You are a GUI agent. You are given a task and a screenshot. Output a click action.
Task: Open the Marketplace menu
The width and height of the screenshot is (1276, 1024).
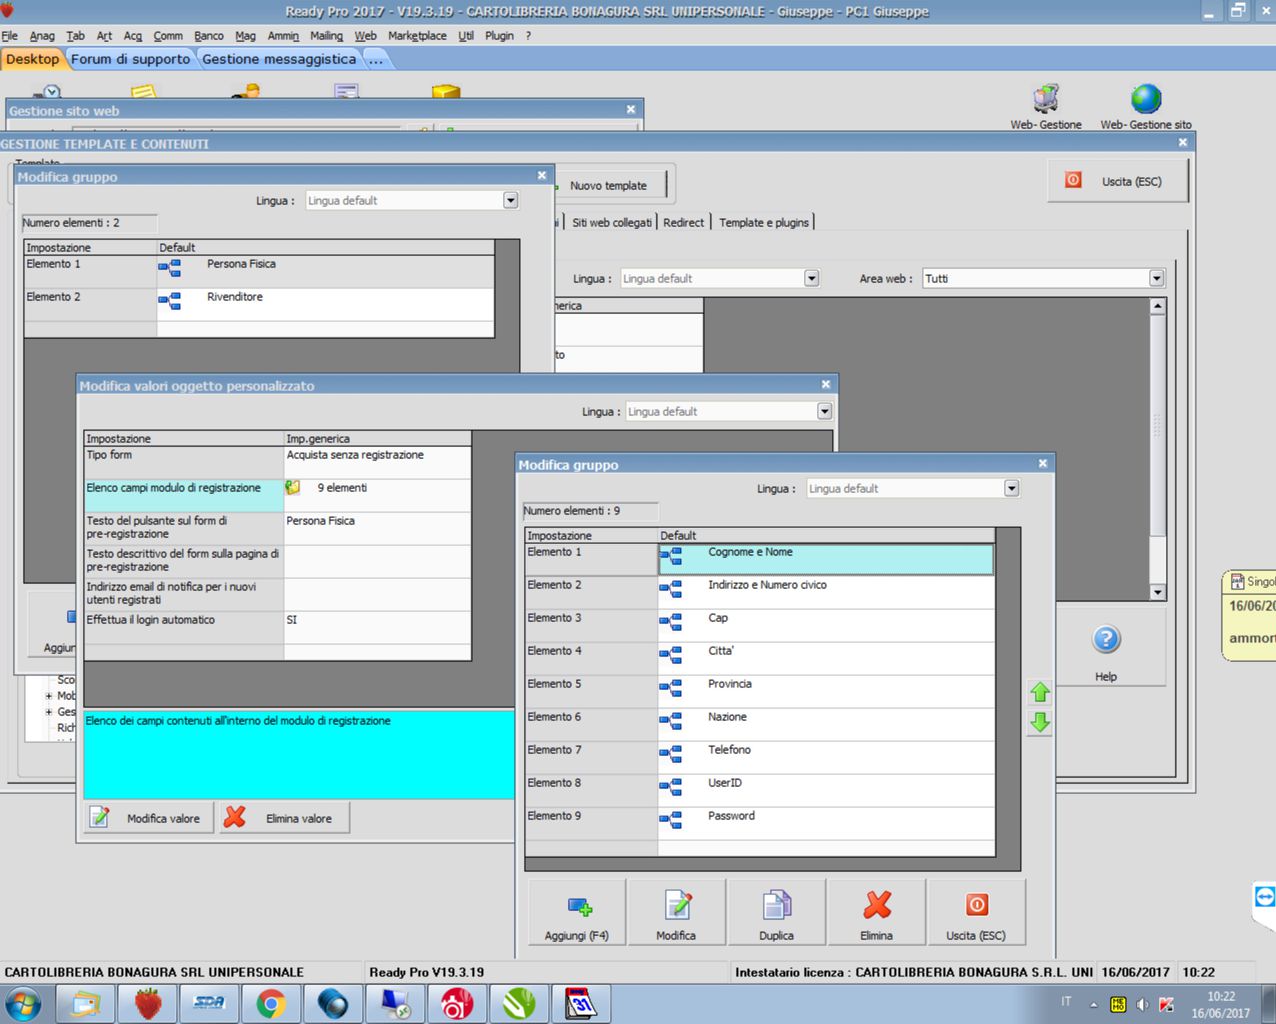pyautogui.click(x=417, y=36)
